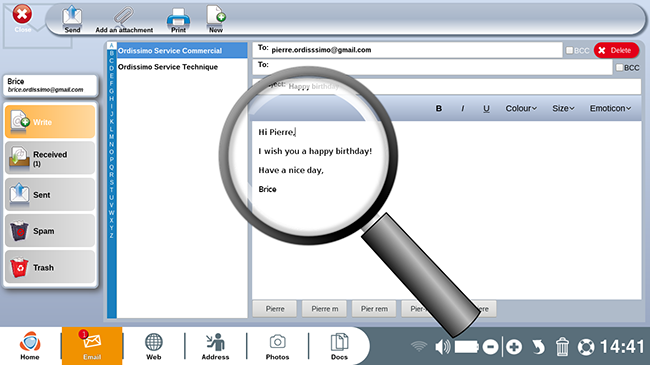Open the Size dropdown
The image size is (650, 365).
[563, 108]
